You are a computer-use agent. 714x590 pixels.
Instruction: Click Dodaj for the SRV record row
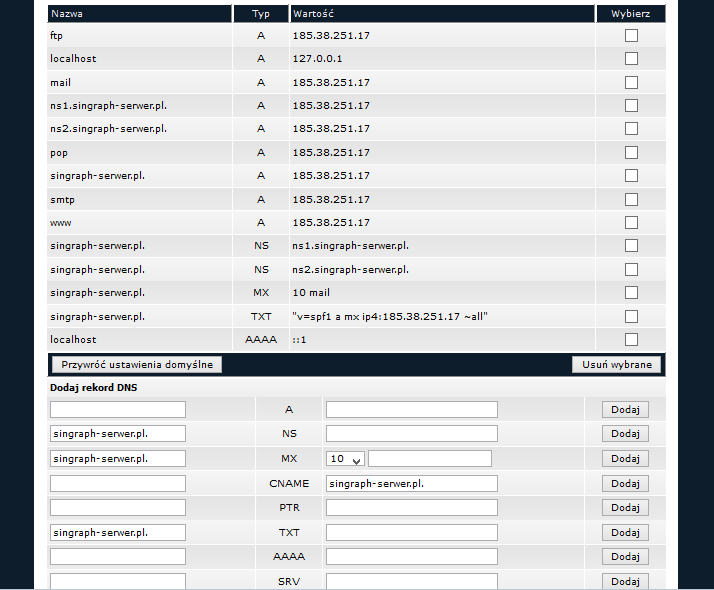point(625,581)
